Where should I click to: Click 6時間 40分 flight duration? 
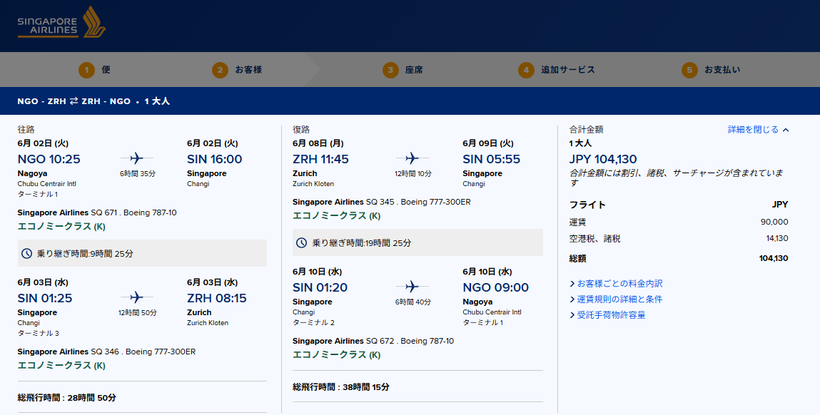(413, 302)
